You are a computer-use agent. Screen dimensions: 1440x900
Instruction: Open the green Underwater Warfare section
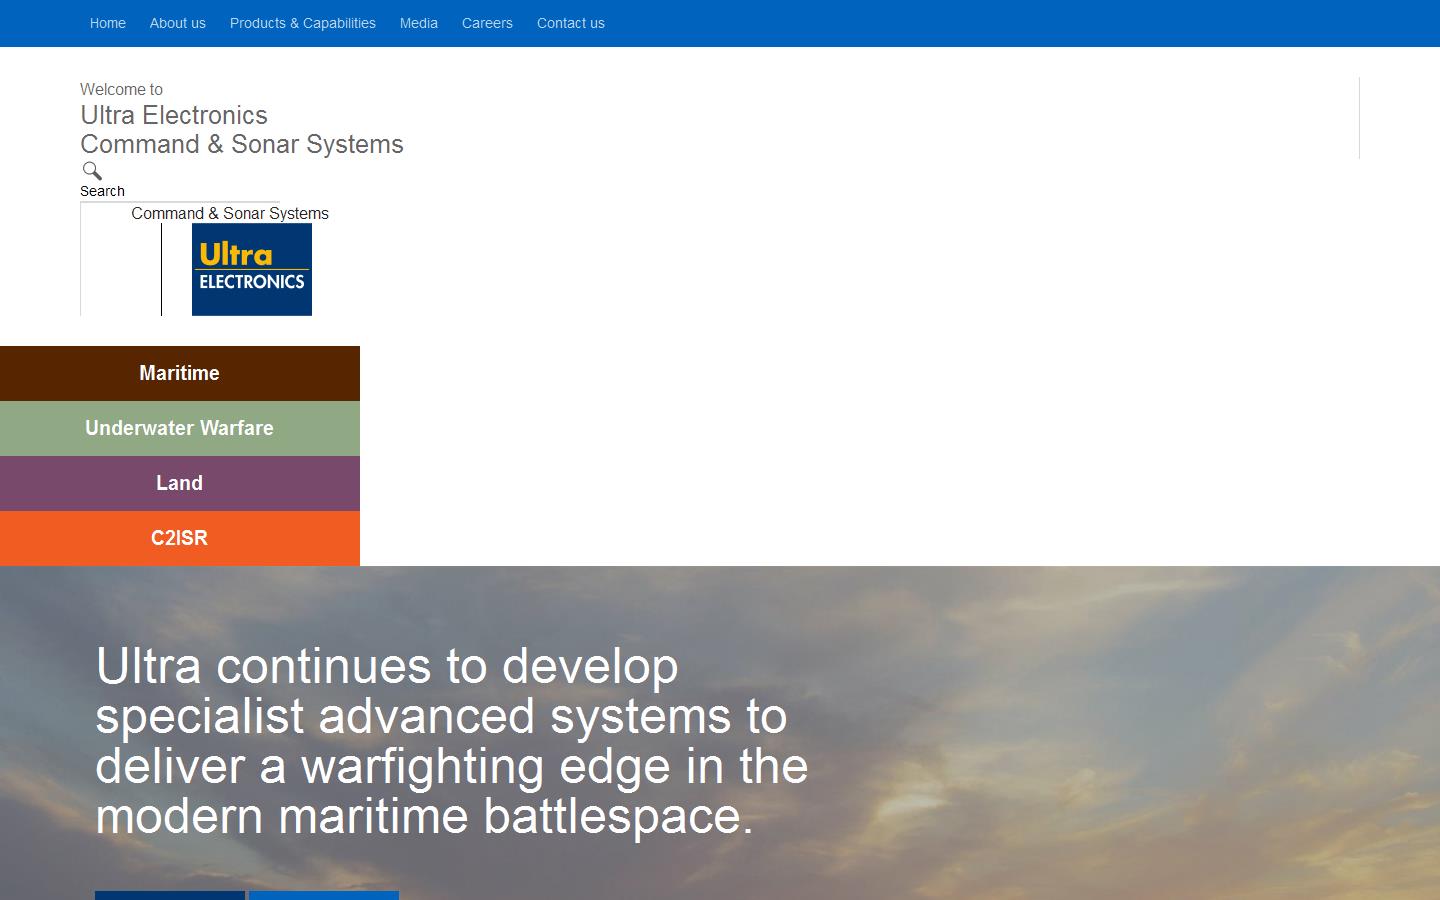(x=180, y=428)
